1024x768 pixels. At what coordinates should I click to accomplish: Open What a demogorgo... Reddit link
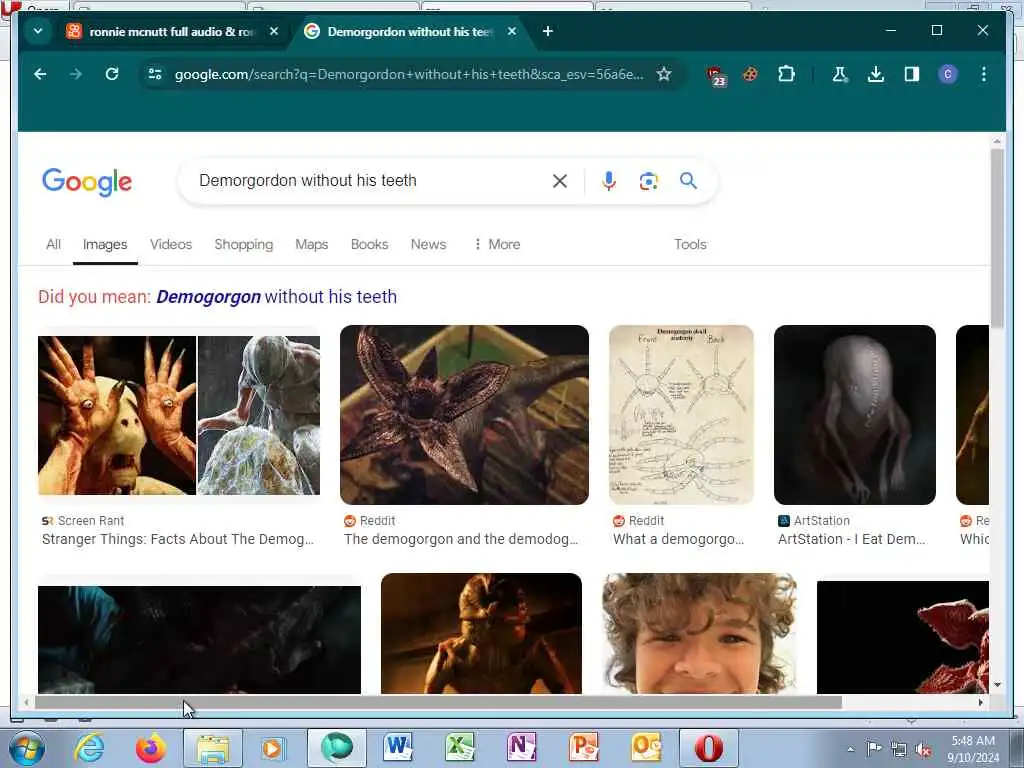tap(679, 539)
